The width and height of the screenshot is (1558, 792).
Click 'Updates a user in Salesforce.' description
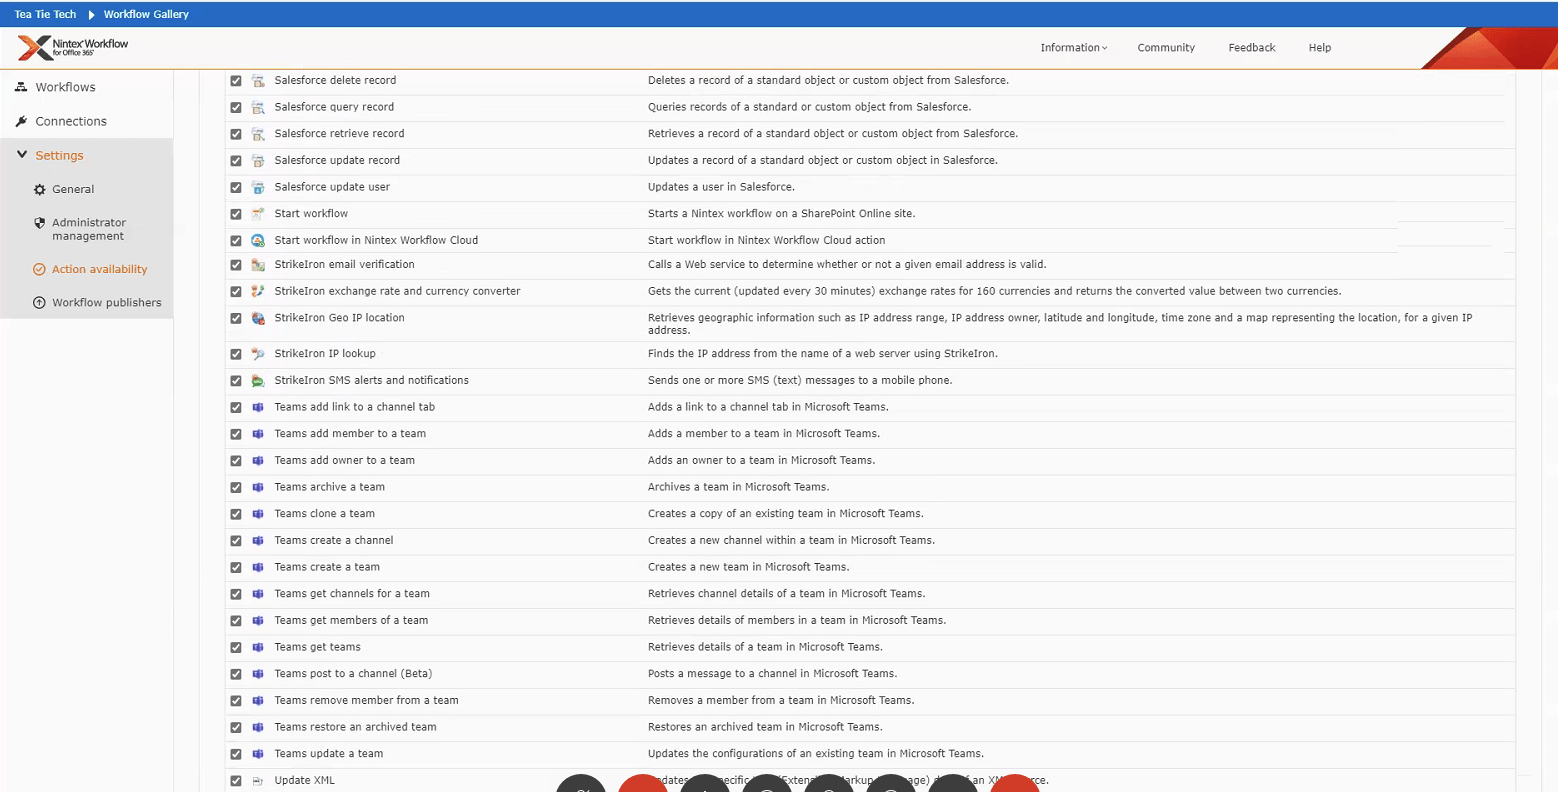(x=721, y=187)
